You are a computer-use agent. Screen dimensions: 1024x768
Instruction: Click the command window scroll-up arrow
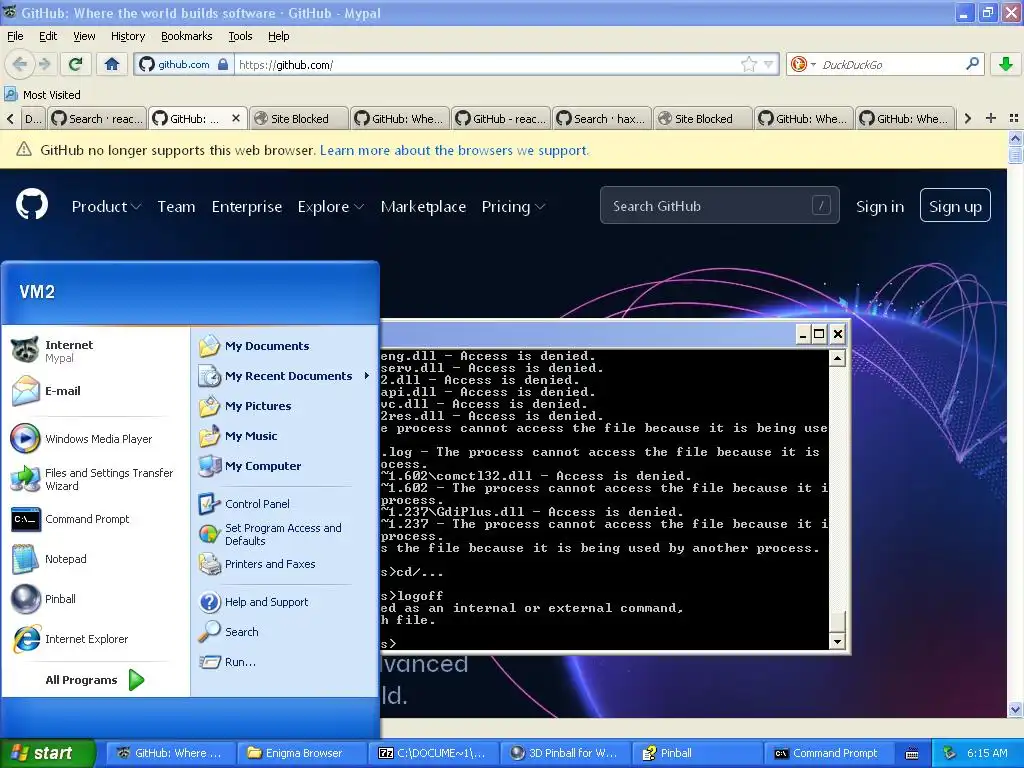coord(837,358)
